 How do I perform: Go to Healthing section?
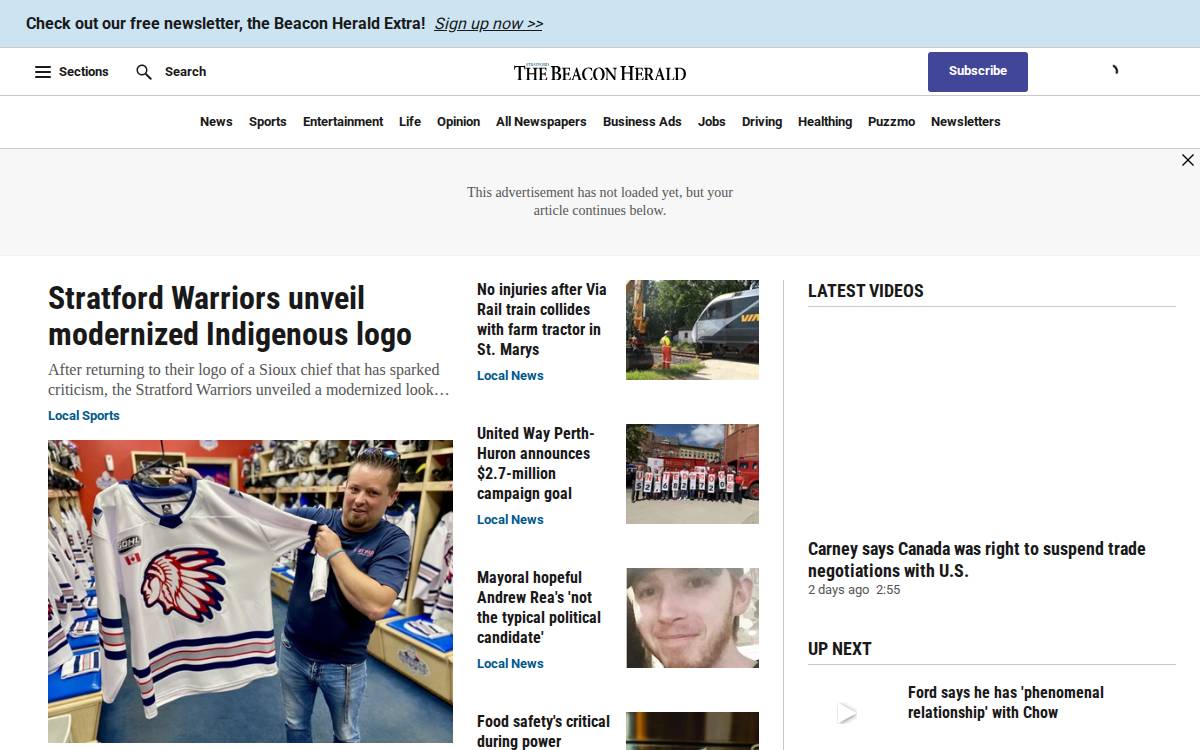825,122
